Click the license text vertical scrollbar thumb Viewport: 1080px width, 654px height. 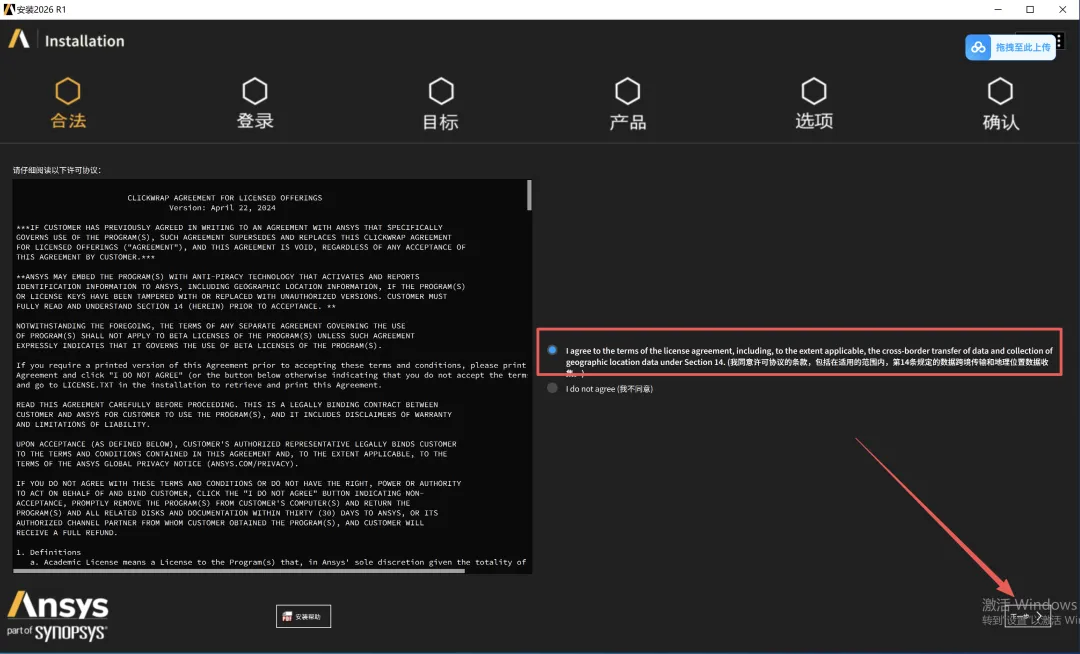[529, 195]
